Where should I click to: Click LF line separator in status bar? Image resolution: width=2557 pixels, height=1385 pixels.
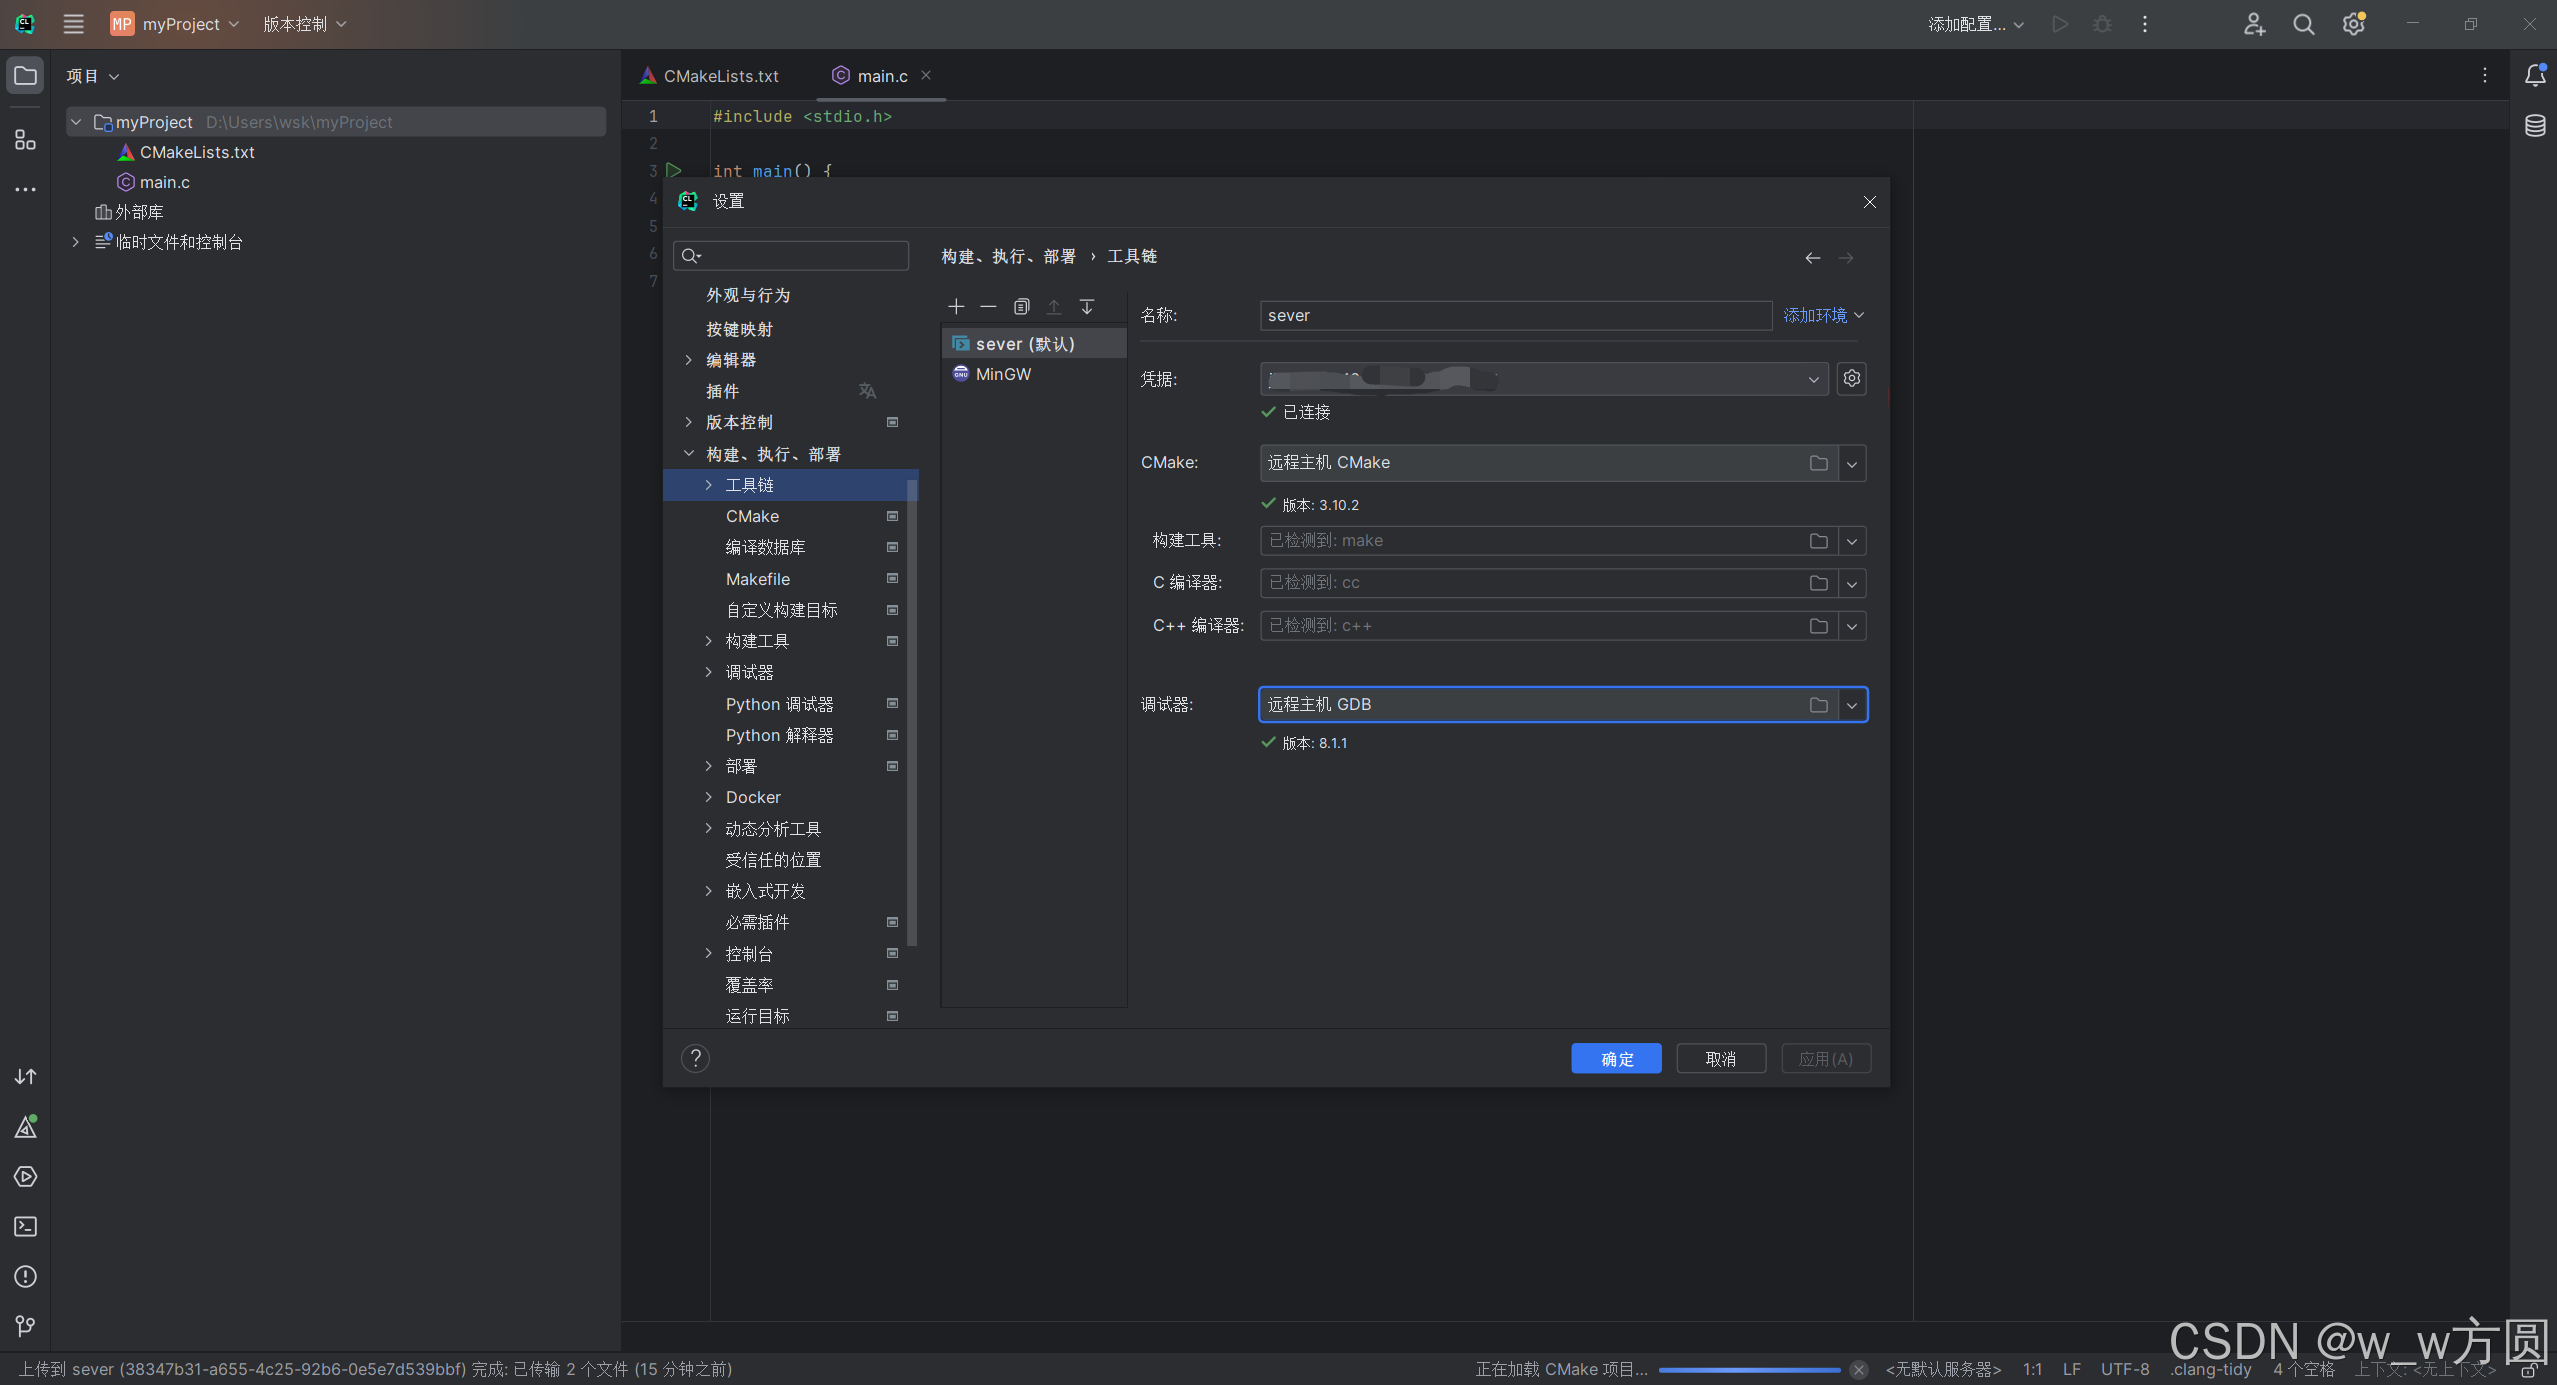click(x=2072, y=1369)
